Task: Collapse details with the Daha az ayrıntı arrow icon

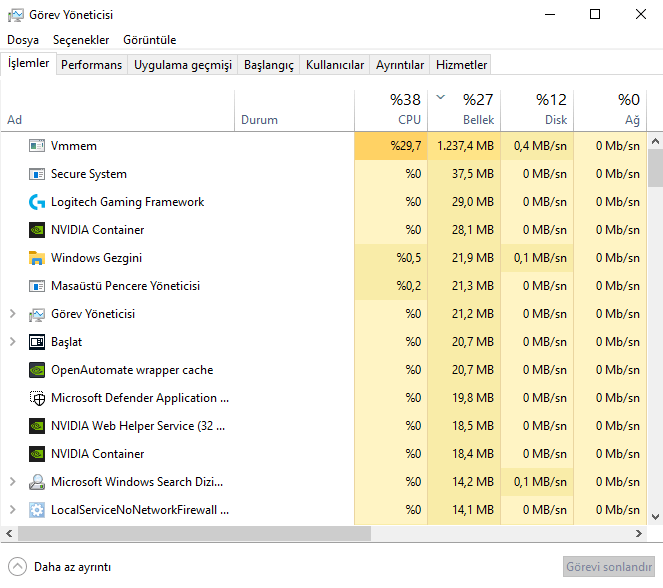Action: coord(17,567)
